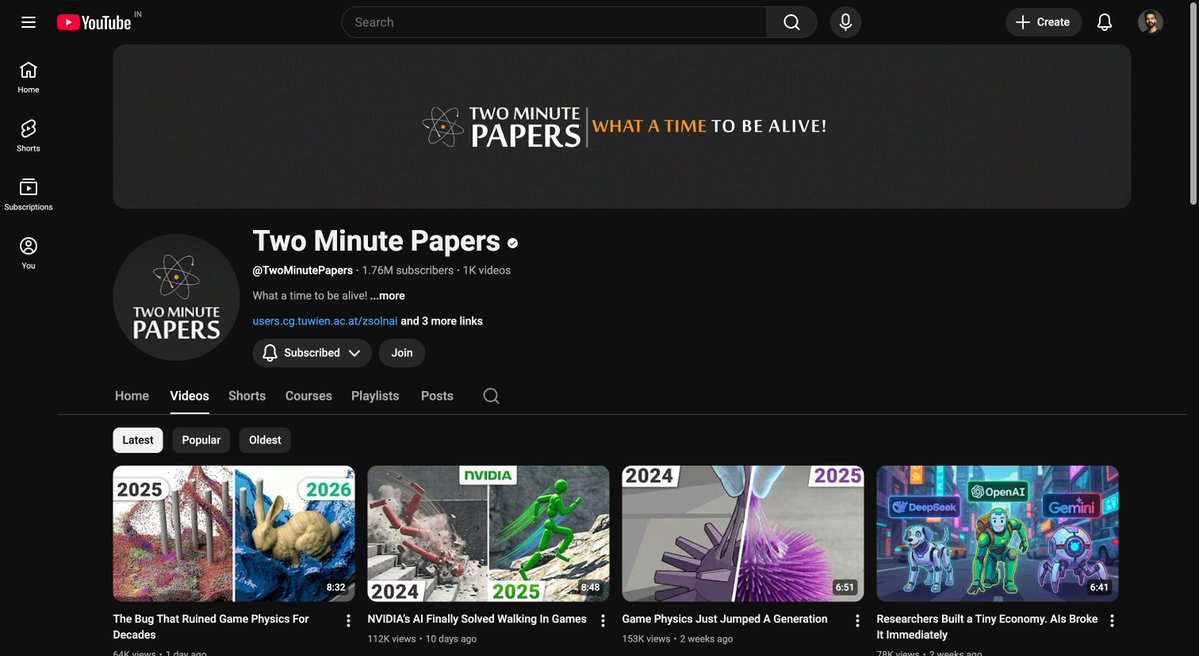Open title 'NVIDIA's AI Finally Solved Walking In Games'
1199x656 pixels.
click(477, 619)
